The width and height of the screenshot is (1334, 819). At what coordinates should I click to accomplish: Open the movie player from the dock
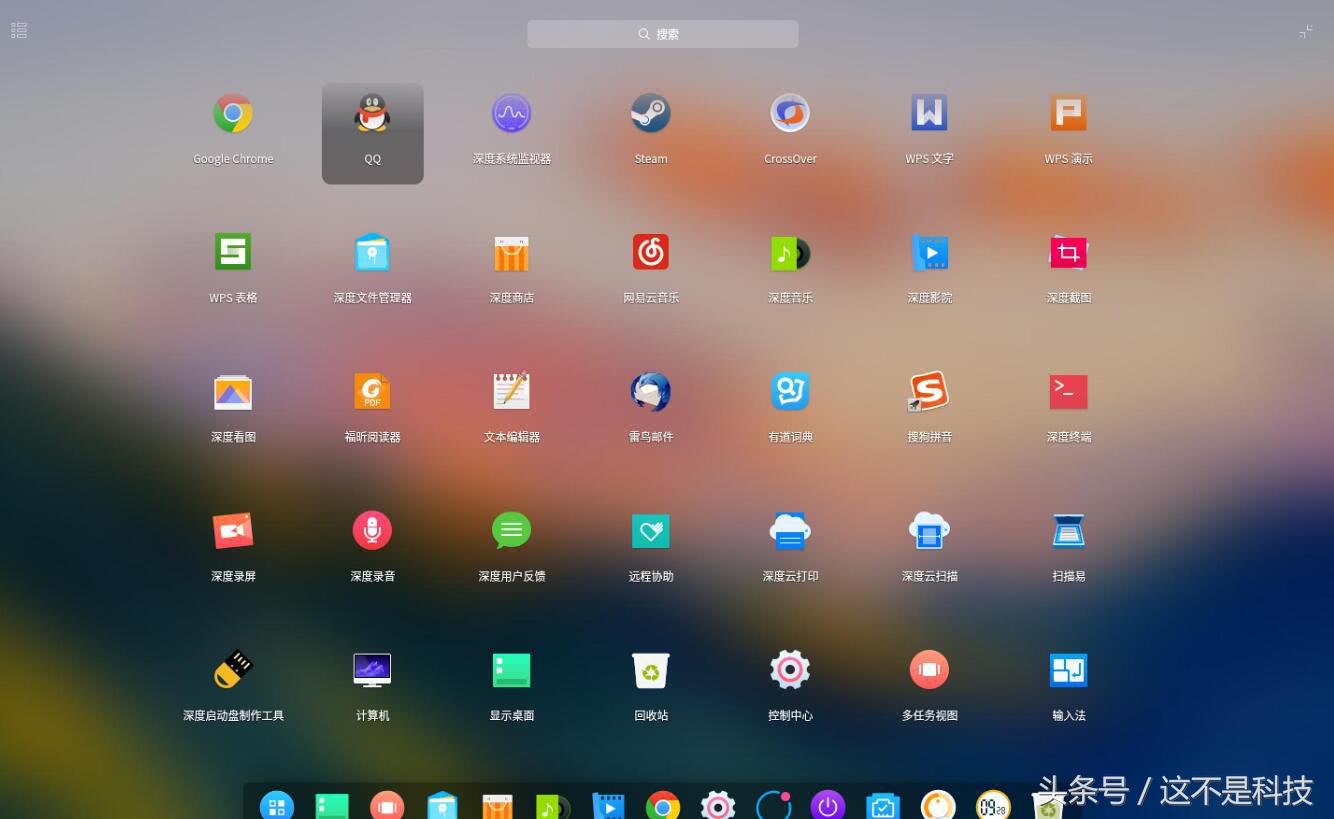pos(608,806)
